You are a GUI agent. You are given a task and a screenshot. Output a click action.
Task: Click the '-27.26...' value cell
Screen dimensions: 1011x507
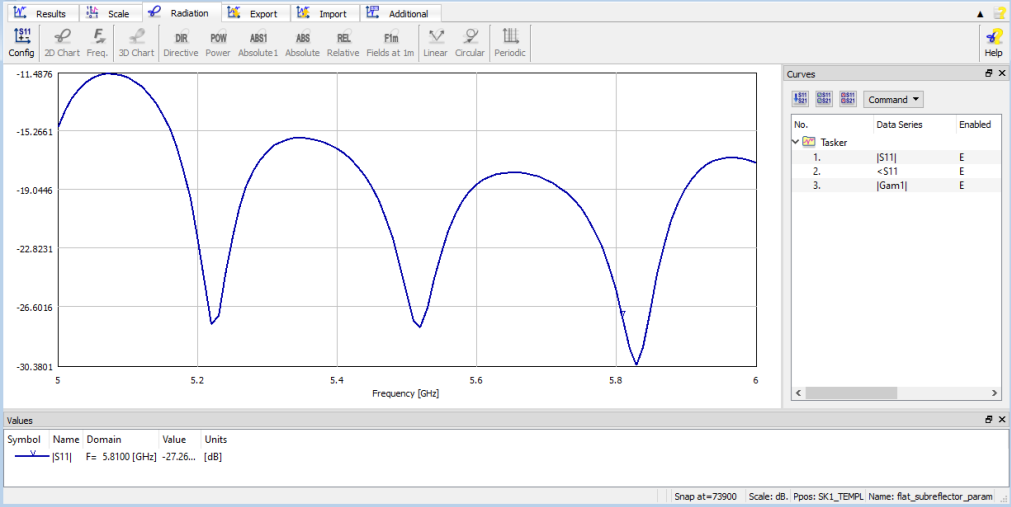click(179, 457)
